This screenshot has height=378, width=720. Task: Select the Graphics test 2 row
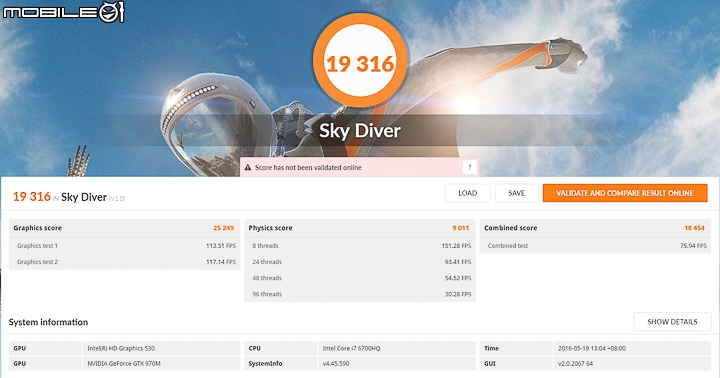pyautogui.click(x=124, y=262)
